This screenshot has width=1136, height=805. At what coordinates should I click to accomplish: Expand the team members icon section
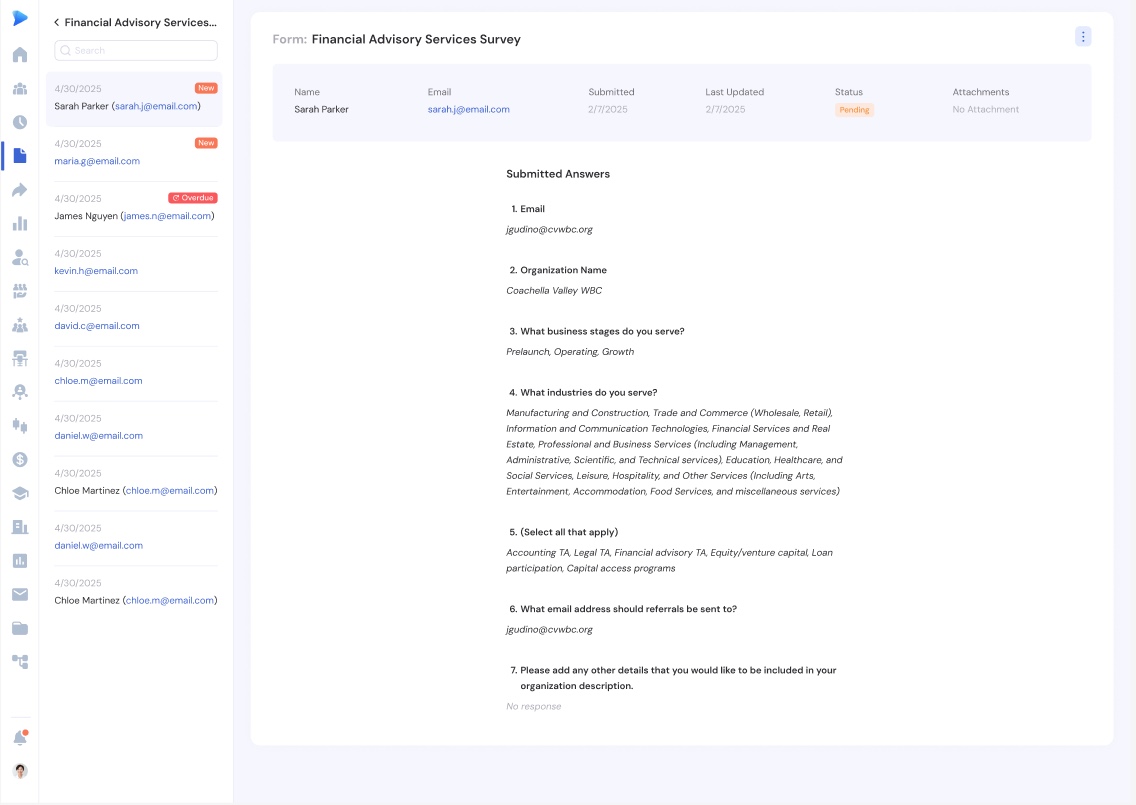pyautogui.click(x=19, y=88)
